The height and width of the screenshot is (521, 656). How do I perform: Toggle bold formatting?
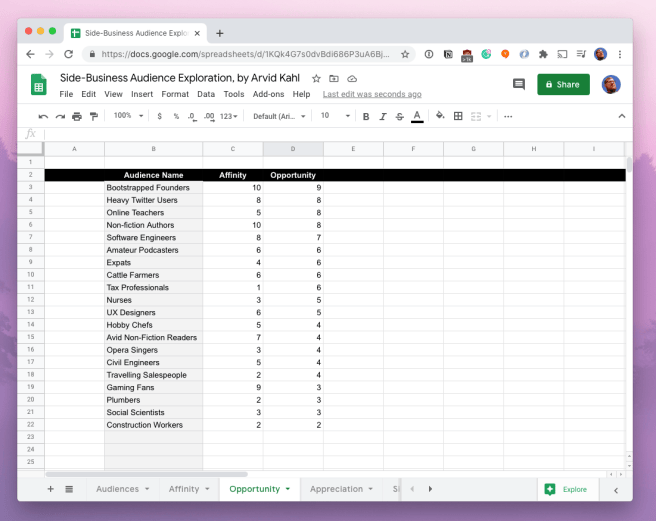[x=366, y=116]
